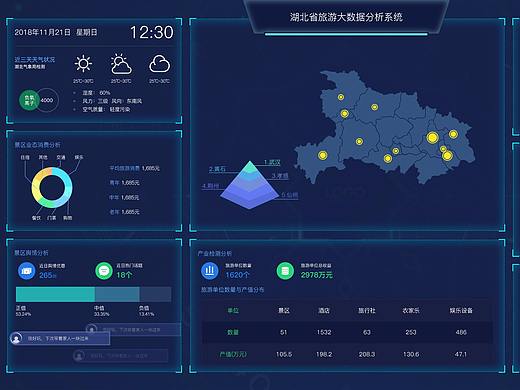Click the 老年 1,685元 line

pyautogui.click(x=125, y=212)
